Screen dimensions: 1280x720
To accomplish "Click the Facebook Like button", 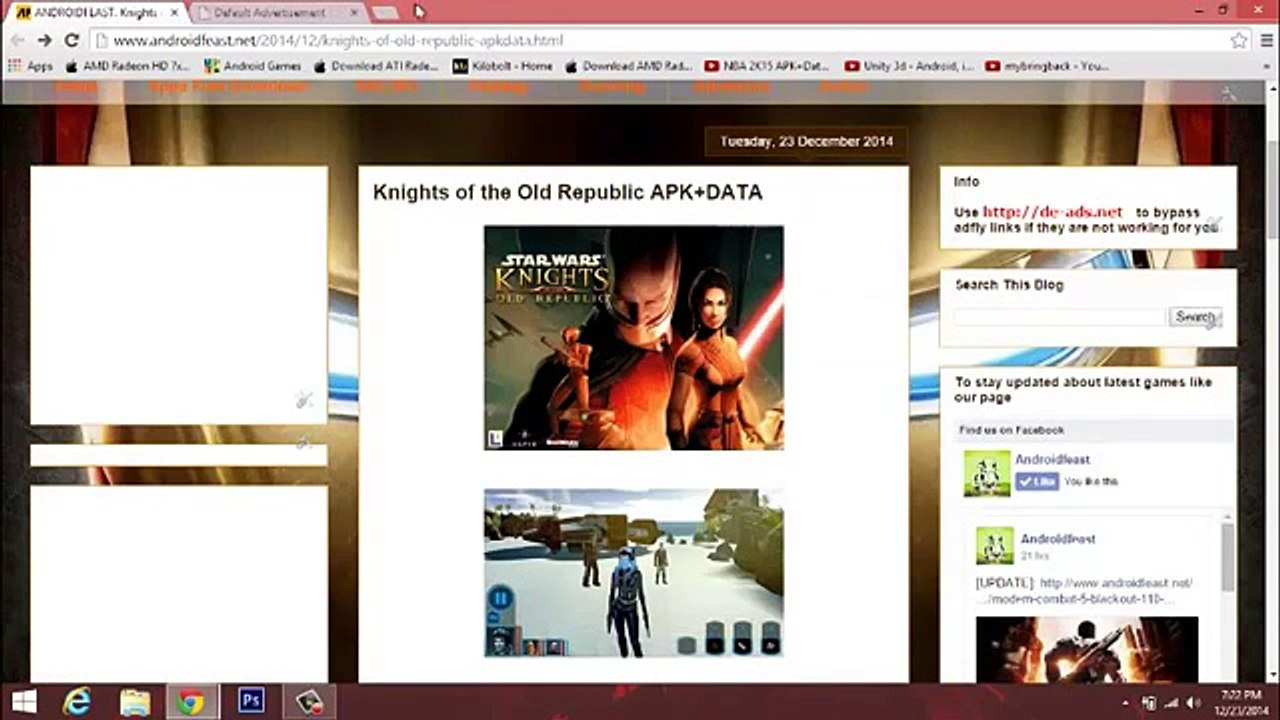I will point(1037,481).
